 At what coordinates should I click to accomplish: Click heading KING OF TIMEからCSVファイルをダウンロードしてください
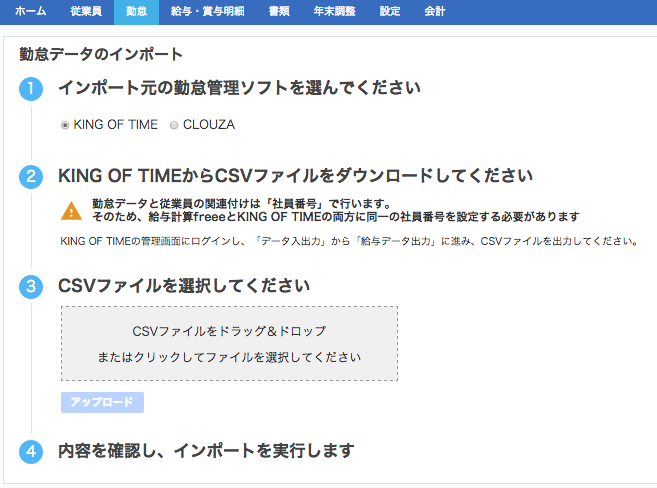click(295, 176)
